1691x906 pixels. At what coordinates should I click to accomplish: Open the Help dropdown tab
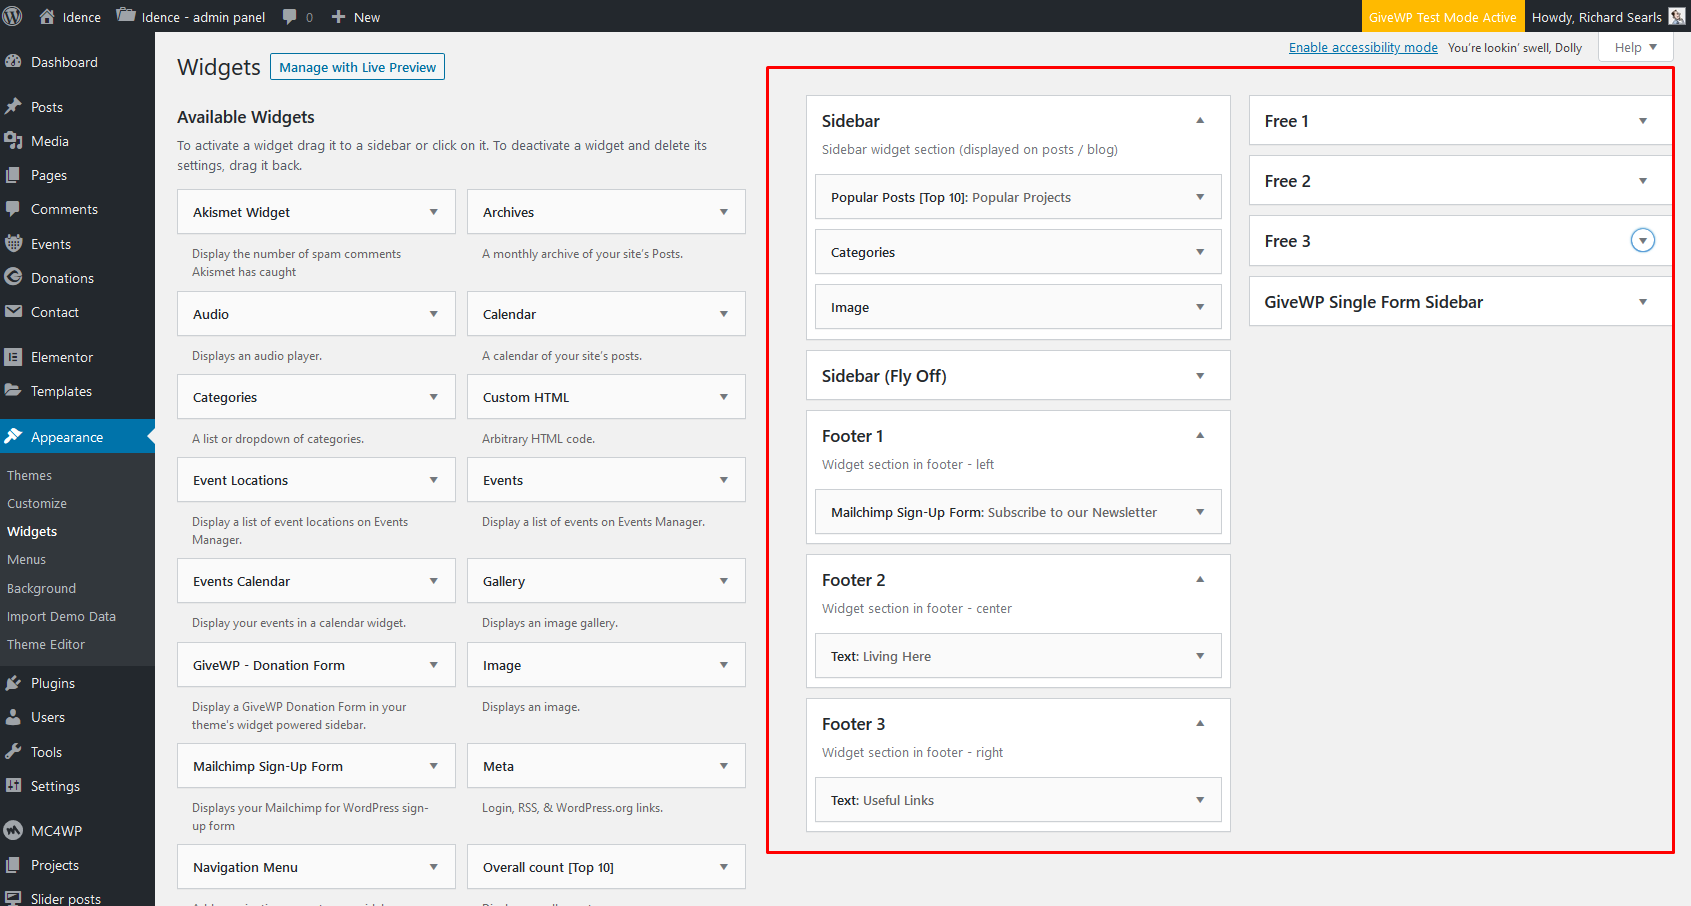coord(1635,47)
